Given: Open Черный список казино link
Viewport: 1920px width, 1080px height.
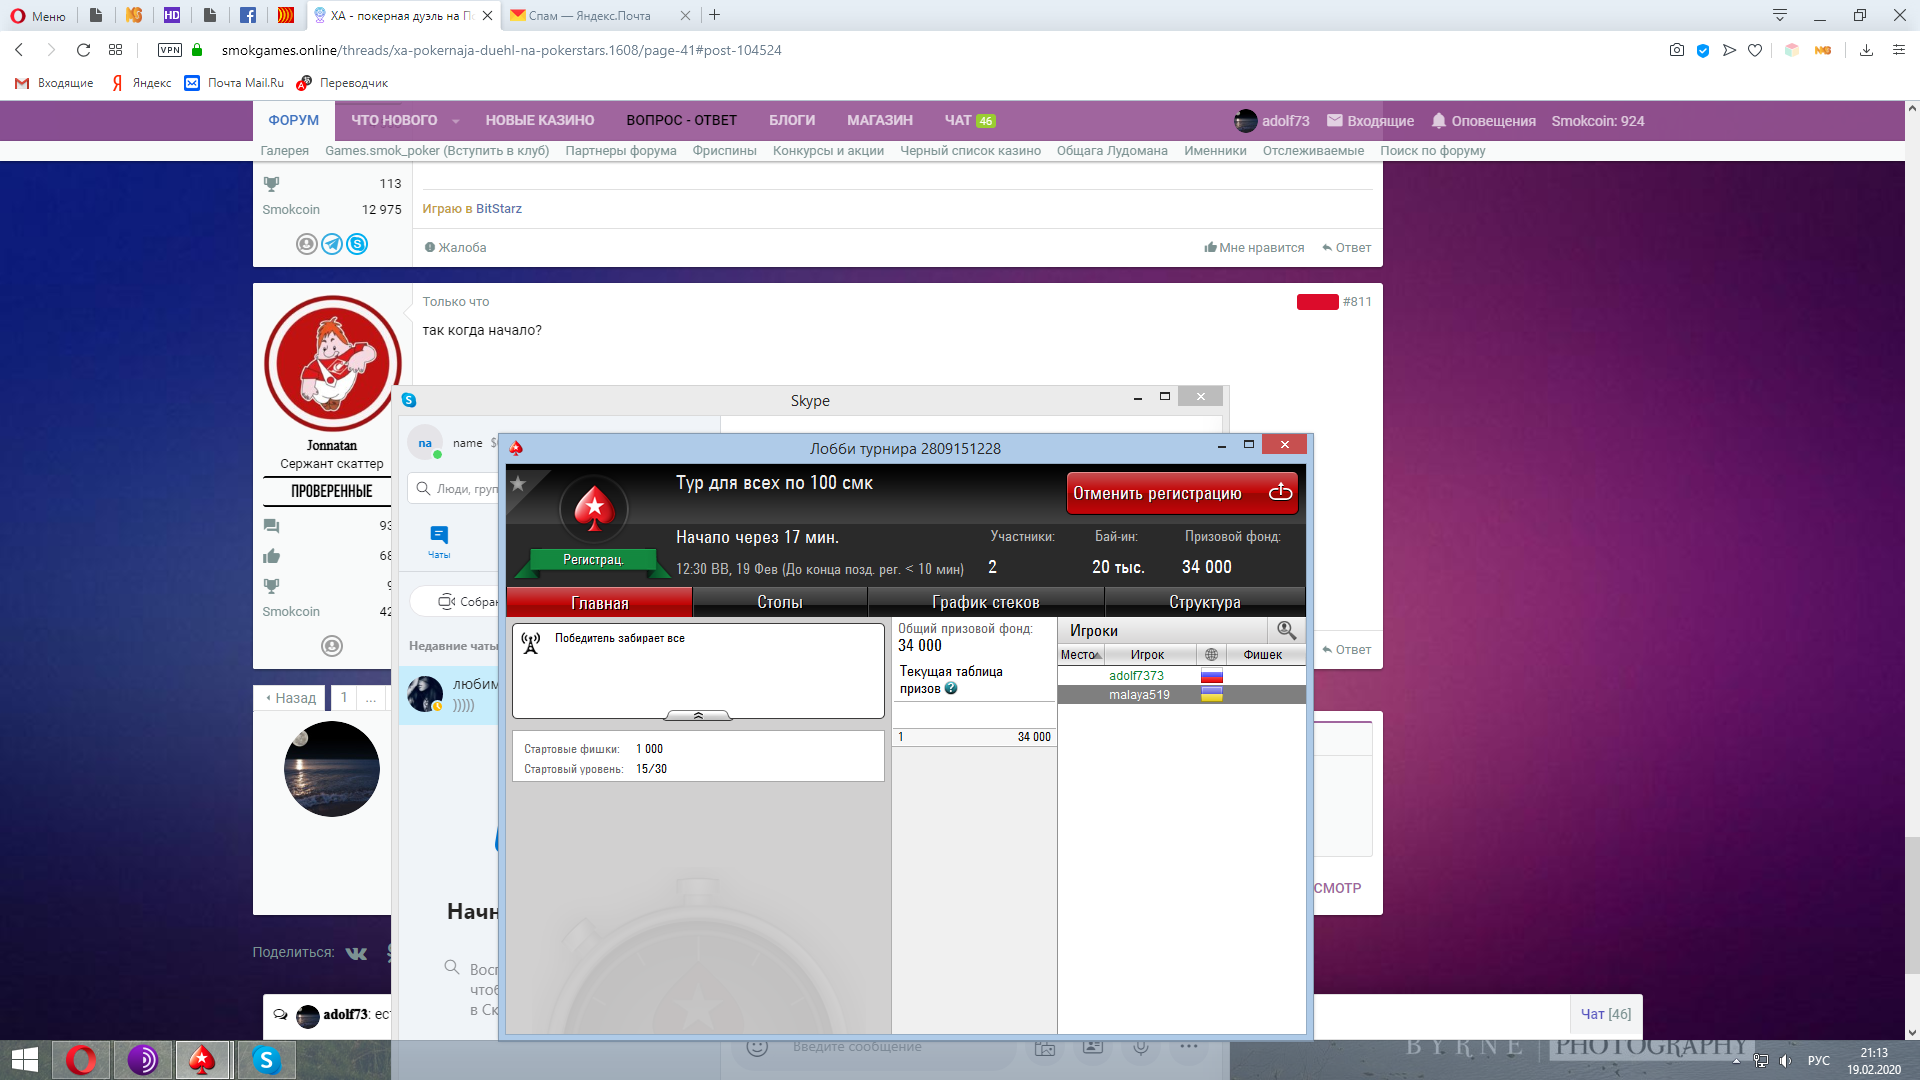Looking at the screenshot, I should 970,151.
